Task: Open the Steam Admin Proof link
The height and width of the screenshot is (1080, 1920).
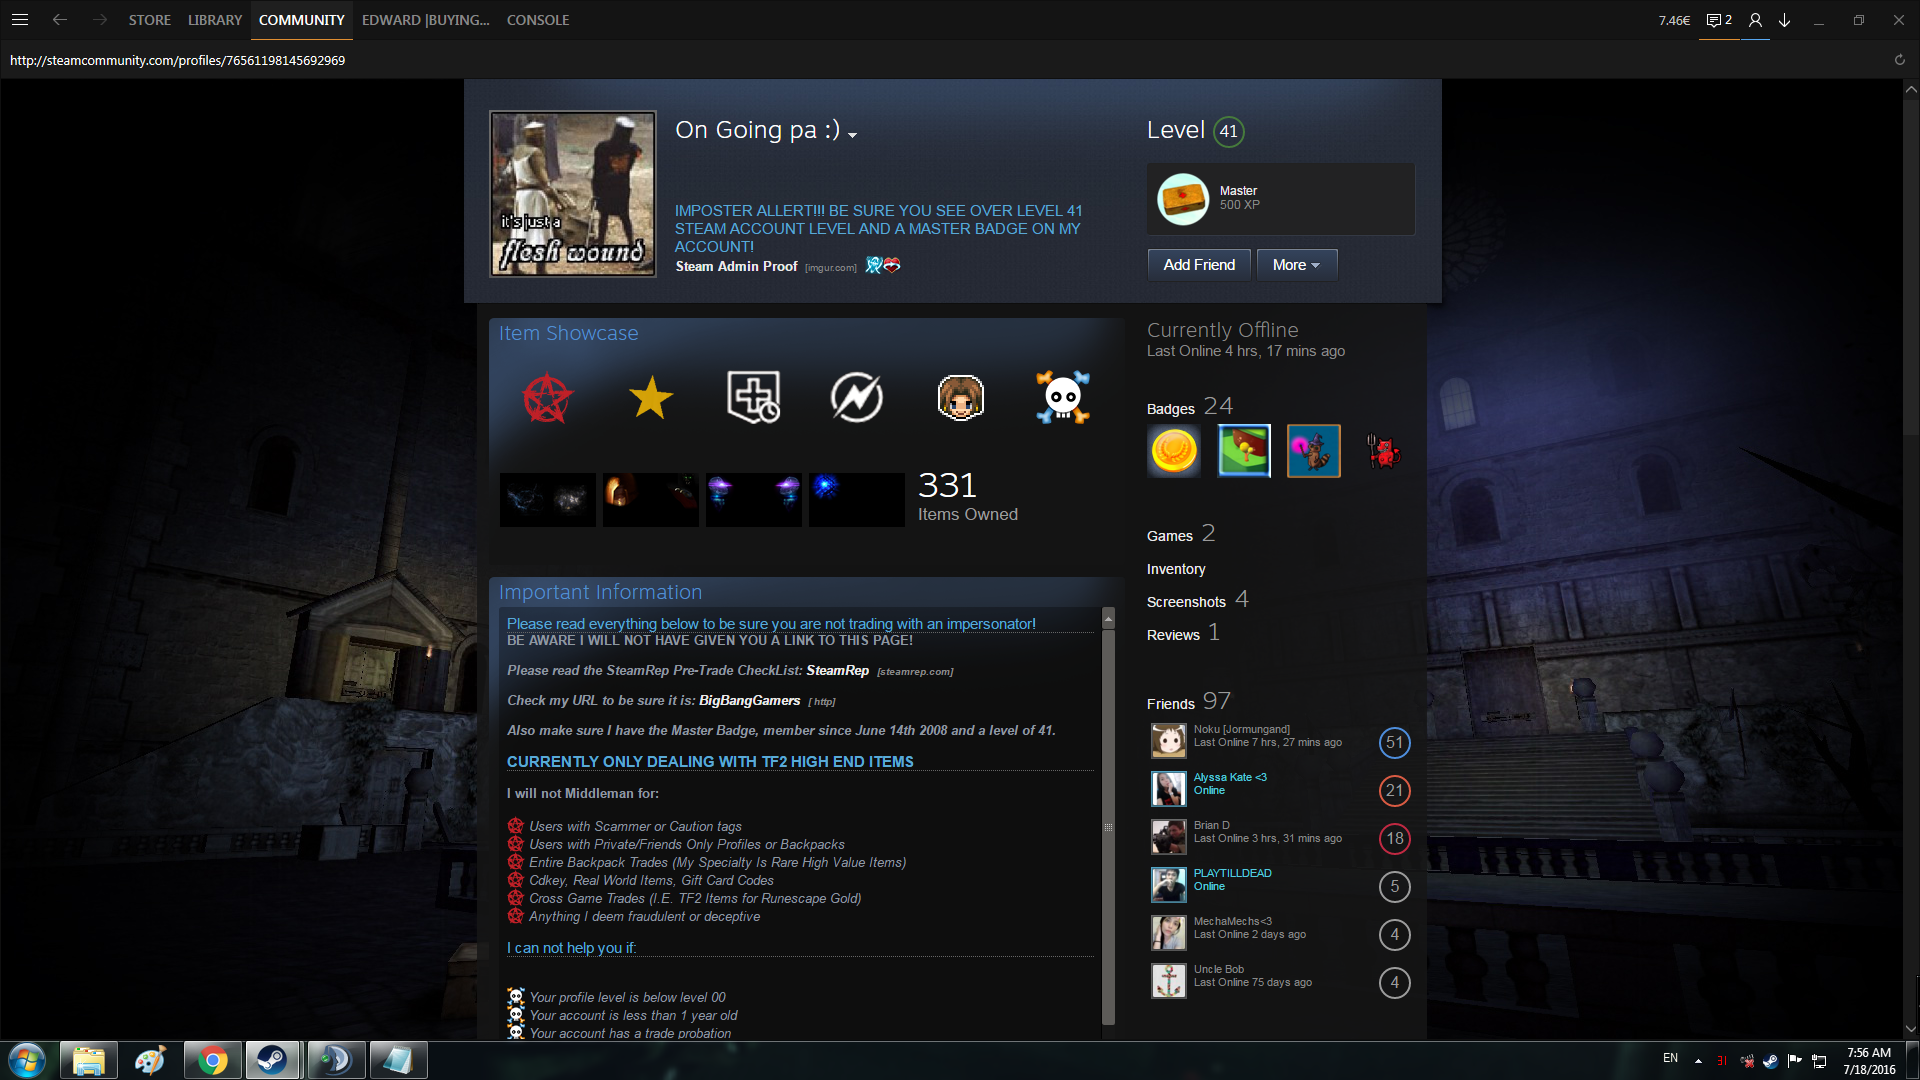Action: click(x=736, y=266)
